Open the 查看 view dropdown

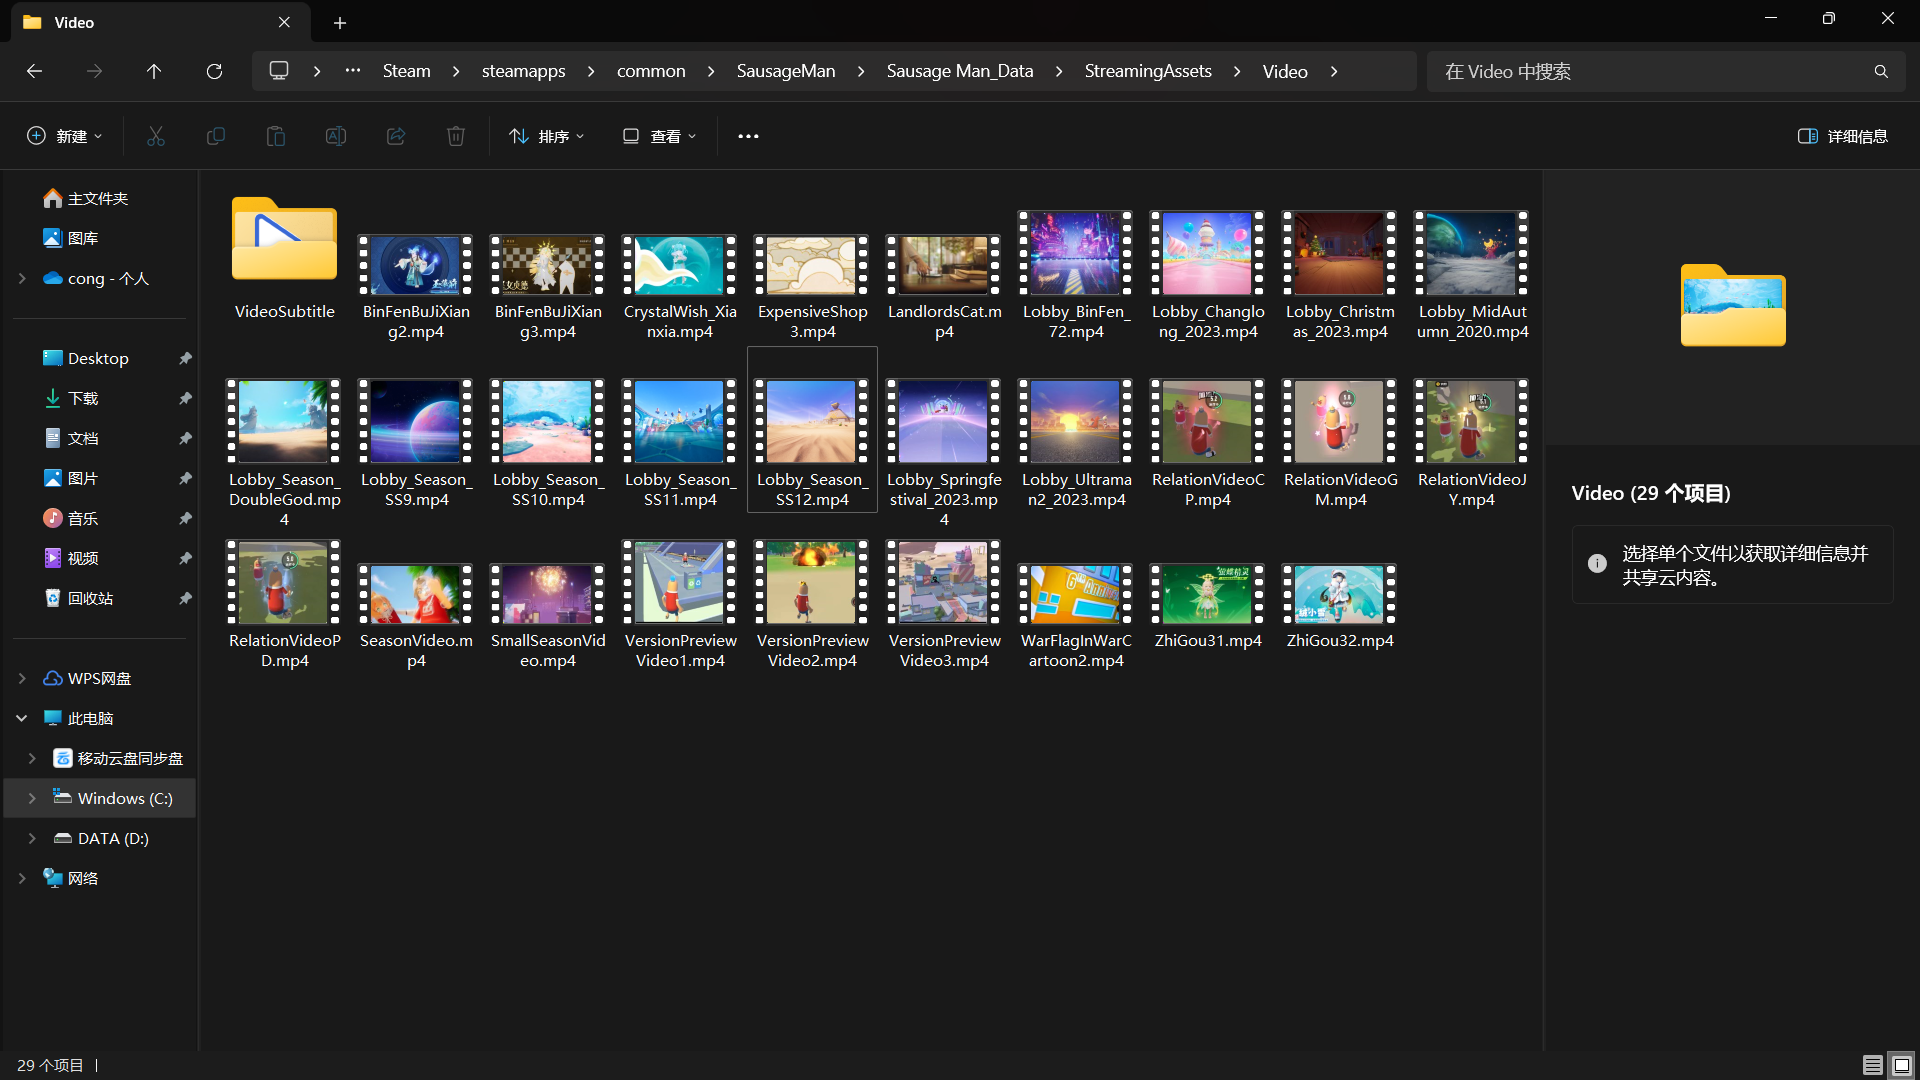point(659,136)
